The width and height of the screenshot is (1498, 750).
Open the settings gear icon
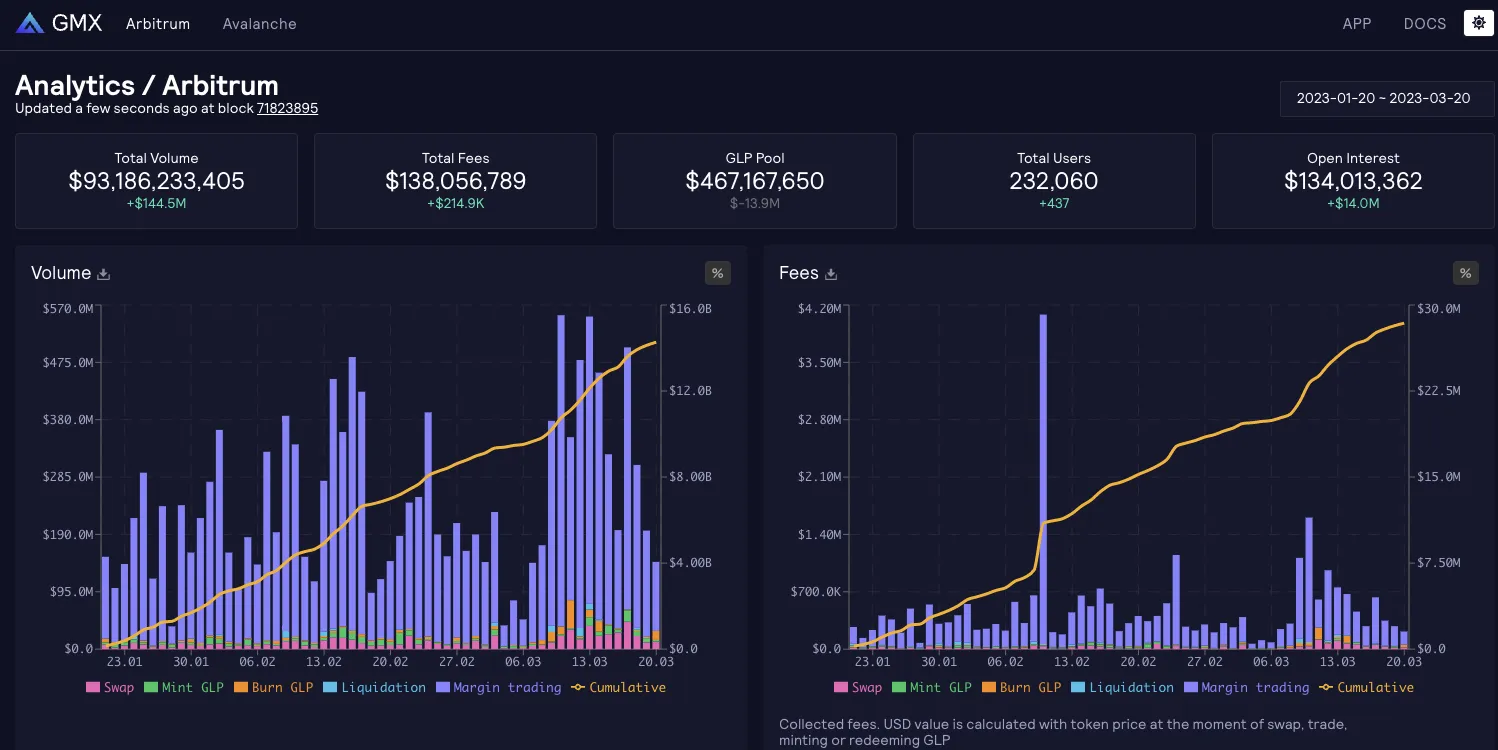click(x=1478, y=22)
